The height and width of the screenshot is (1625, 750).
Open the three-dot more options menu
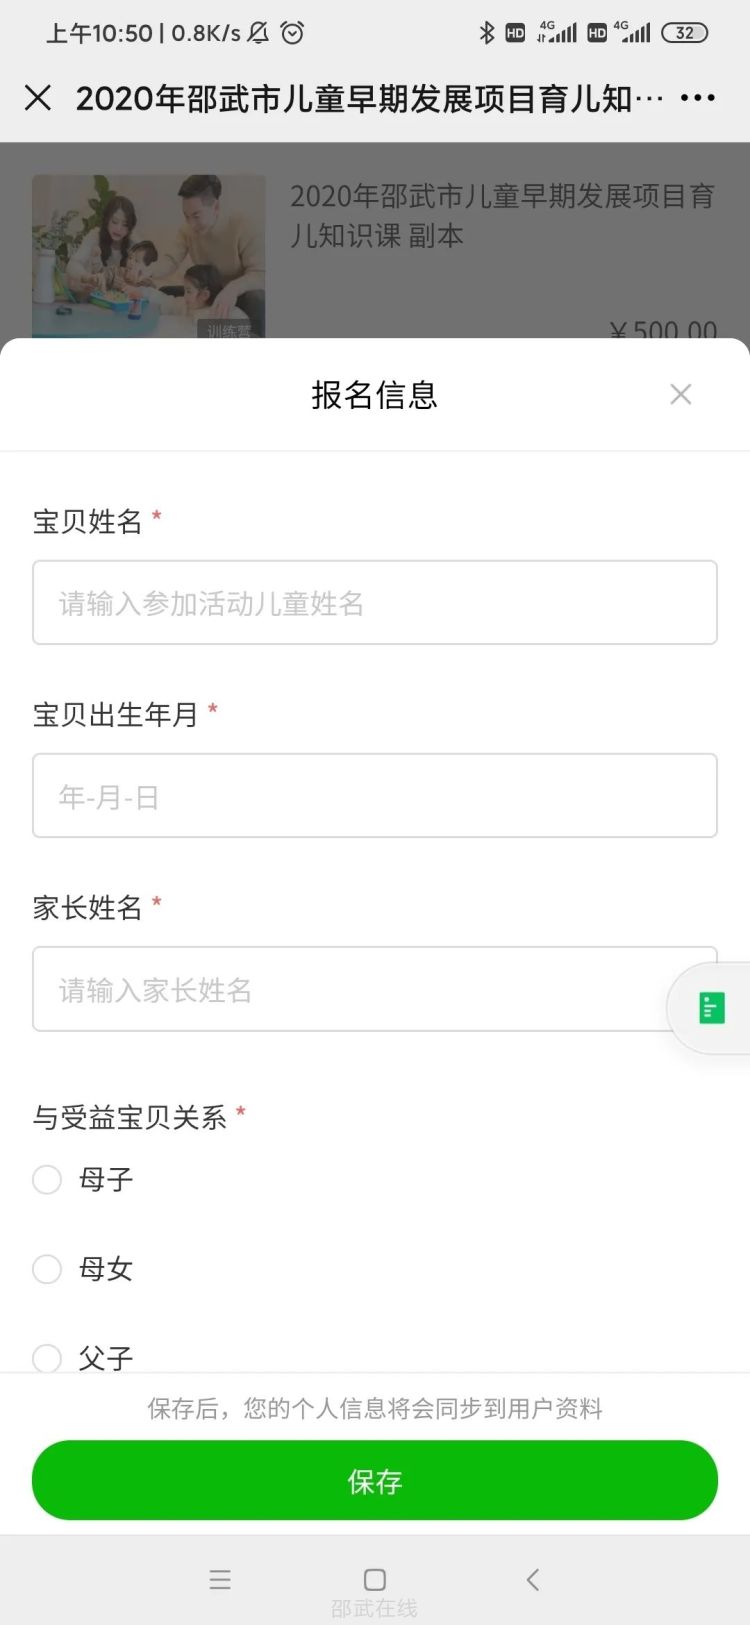[697, 98]
